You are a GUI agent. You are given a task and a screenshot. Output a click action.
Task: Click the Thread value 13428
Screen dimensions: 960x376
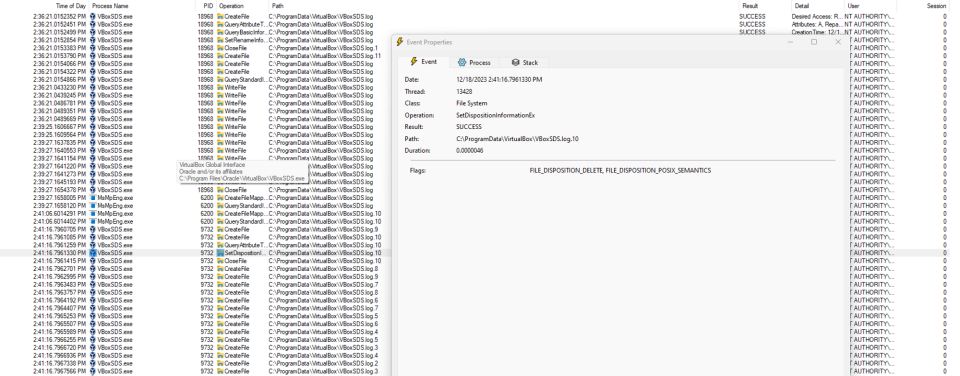pos(464,91)
